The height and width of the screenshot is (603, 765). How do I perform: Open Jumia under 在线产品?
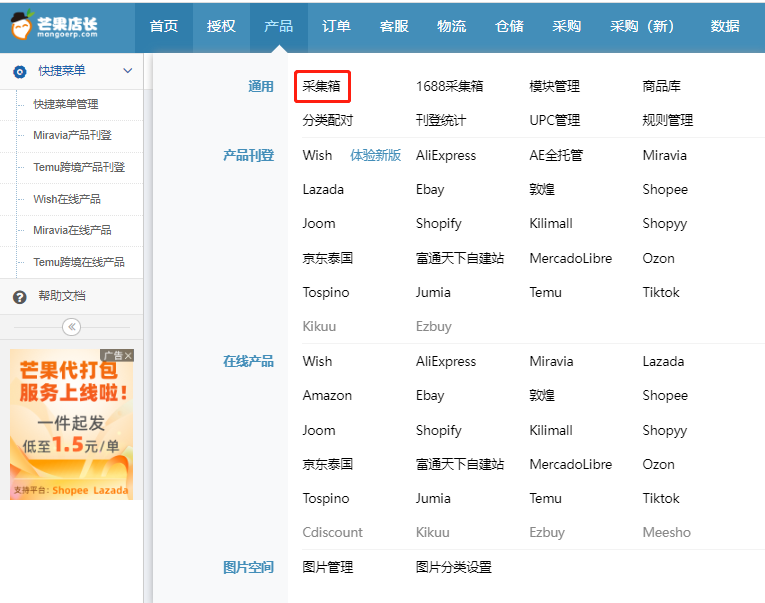pos(433,498)
